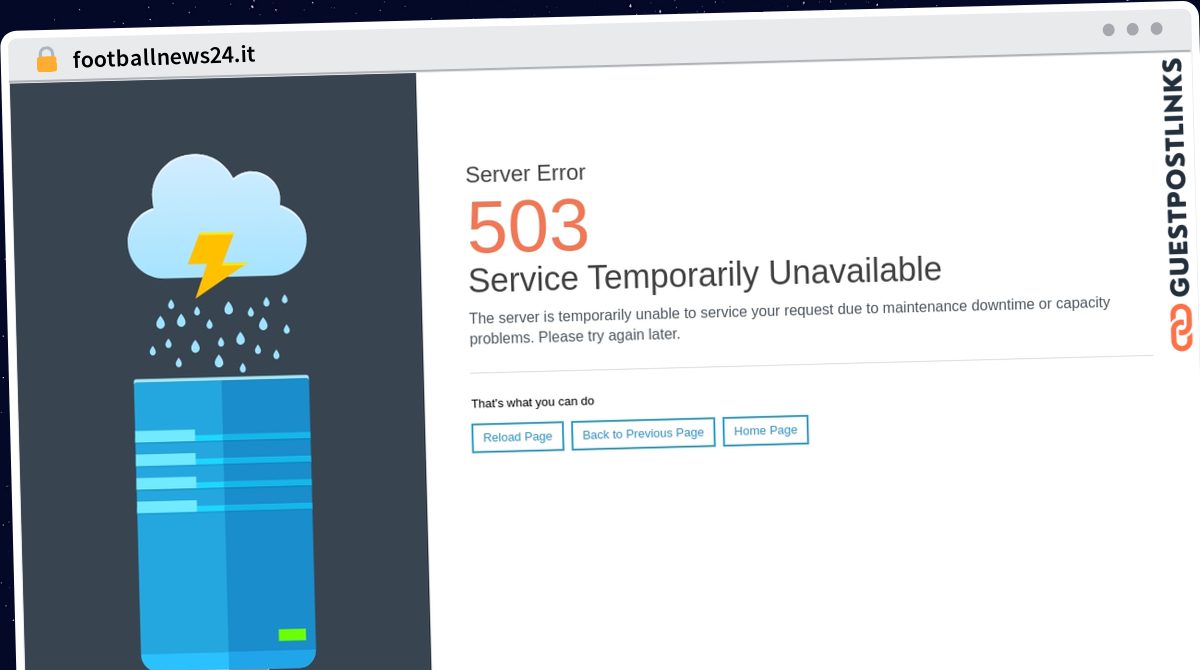Click the large orange 503 code
1200x670 pixels.
528,225
